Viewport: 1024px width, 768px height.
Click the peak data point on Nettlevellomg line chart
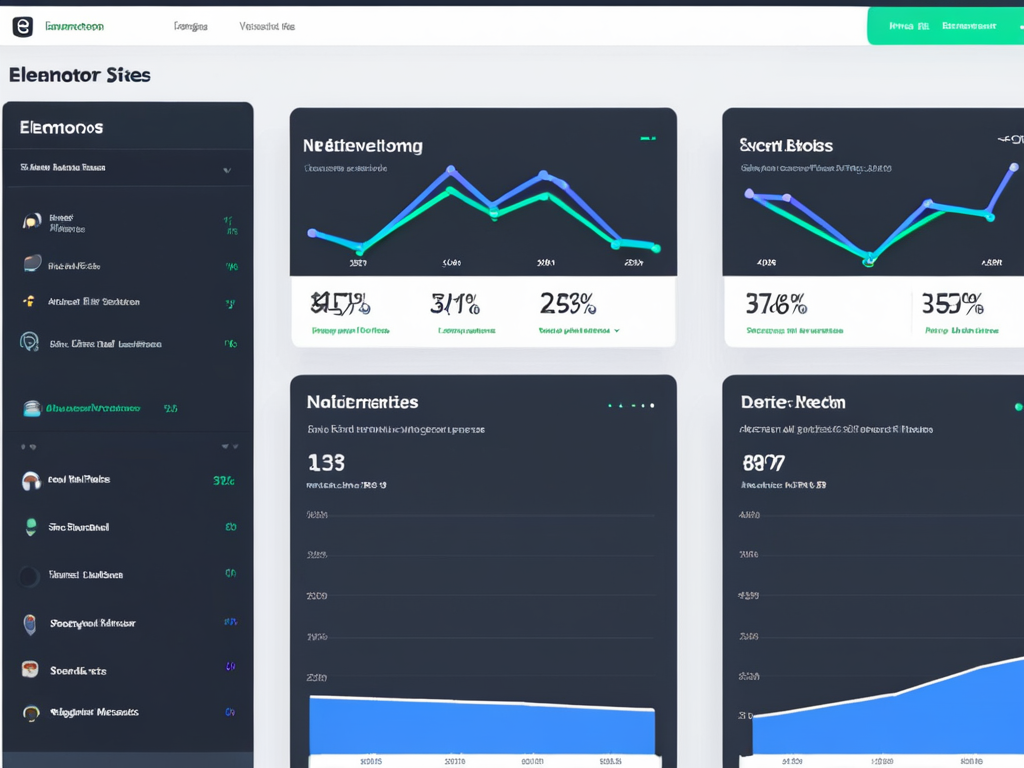coord(451,170)
